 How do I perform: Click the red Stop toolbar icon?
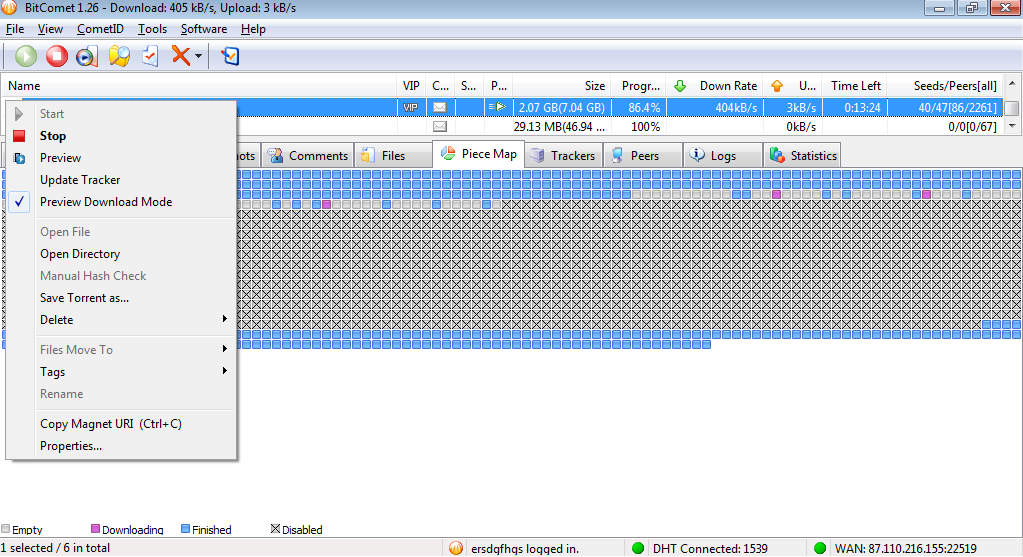[56, 56]
